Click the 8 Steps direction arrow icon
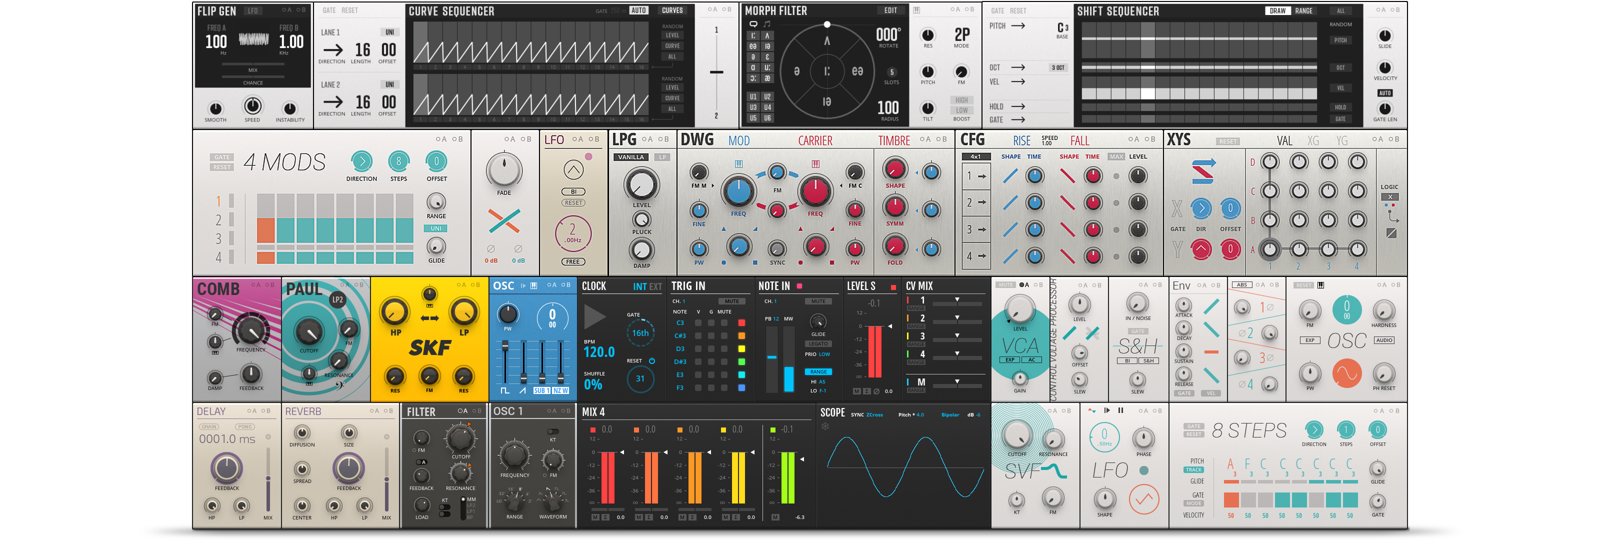The image size is (1600, 546). pos(1313,430)
